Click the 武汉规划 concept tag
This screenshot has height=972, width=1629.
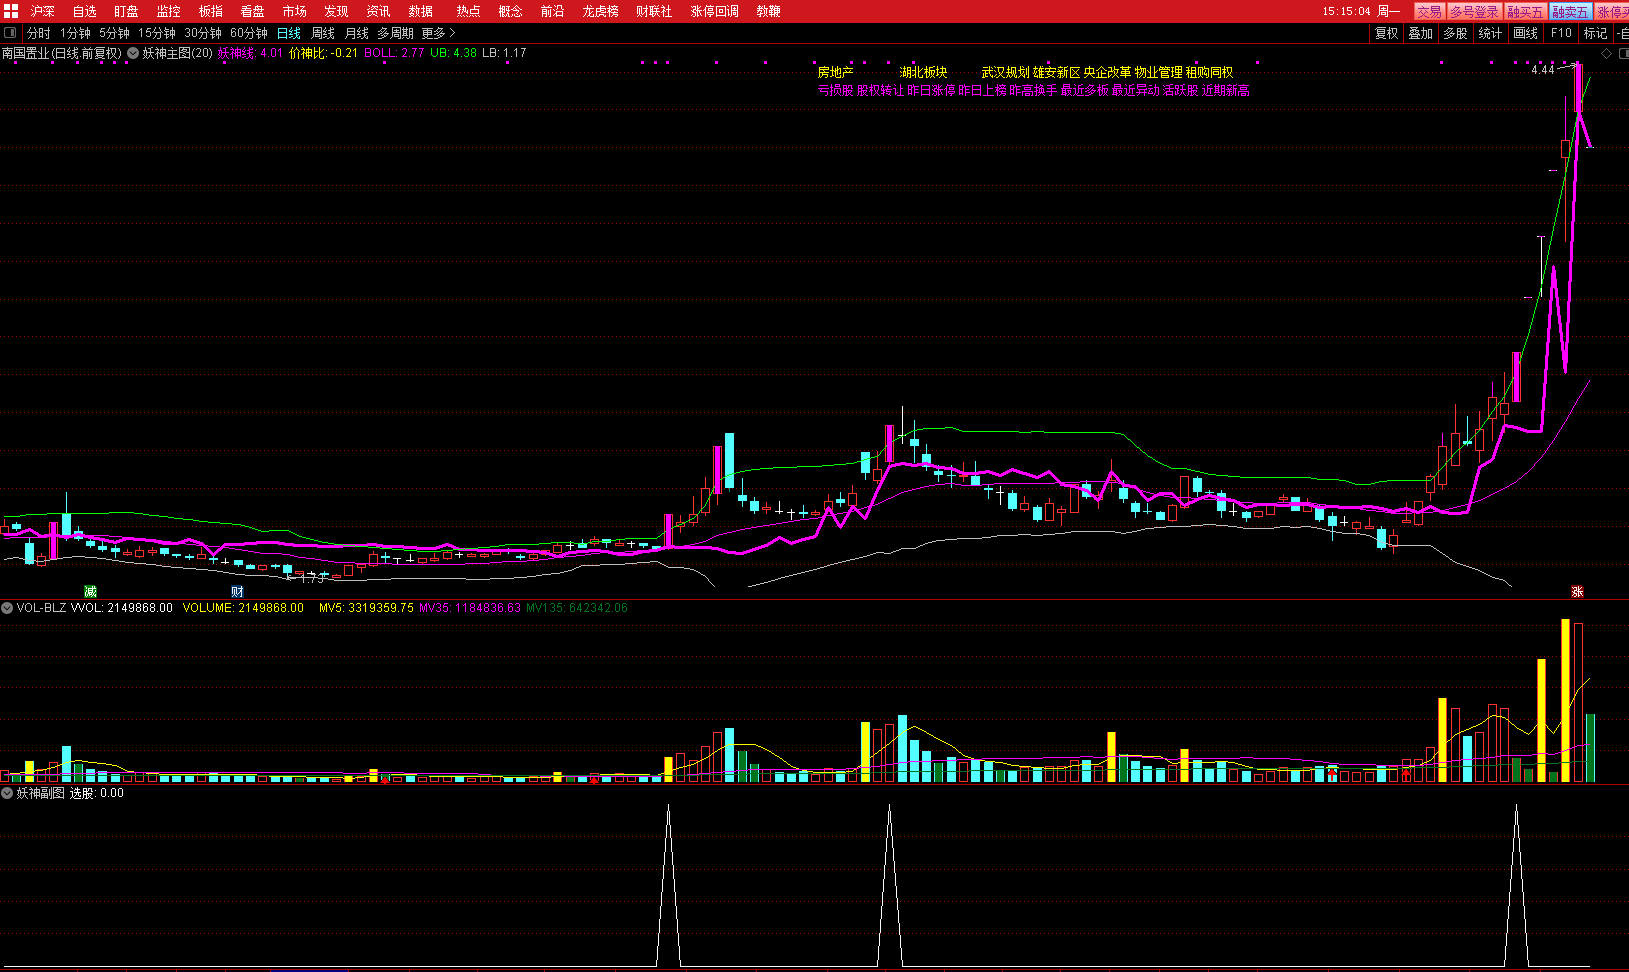pyautogui.click(x=1005, y=72)
